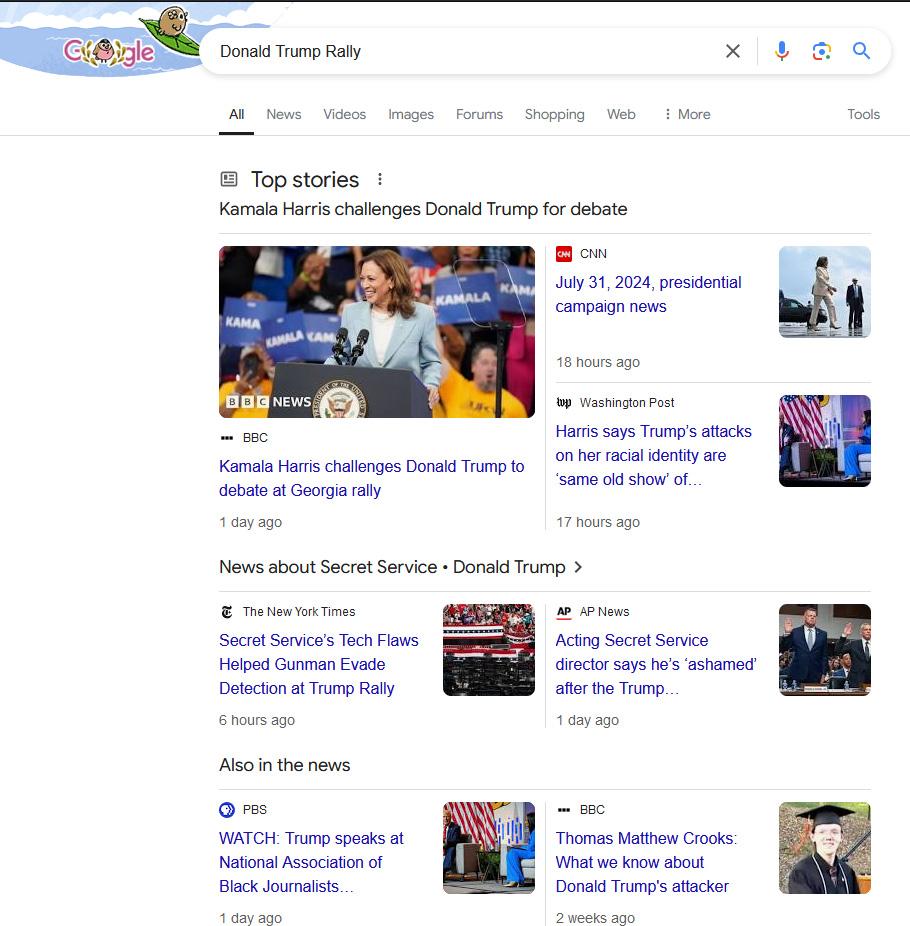Click the PBS source name

point(255,810)
